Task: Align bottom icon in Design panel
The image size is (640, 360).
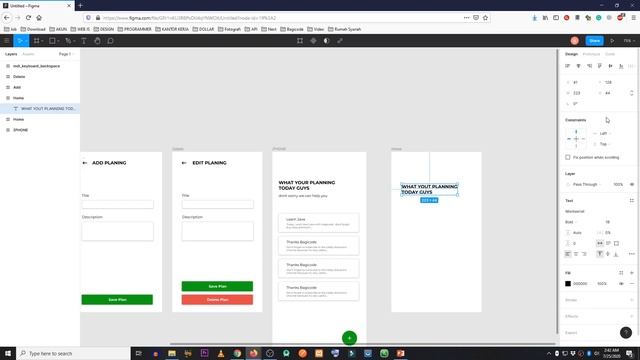Action: tap(621, 66)
